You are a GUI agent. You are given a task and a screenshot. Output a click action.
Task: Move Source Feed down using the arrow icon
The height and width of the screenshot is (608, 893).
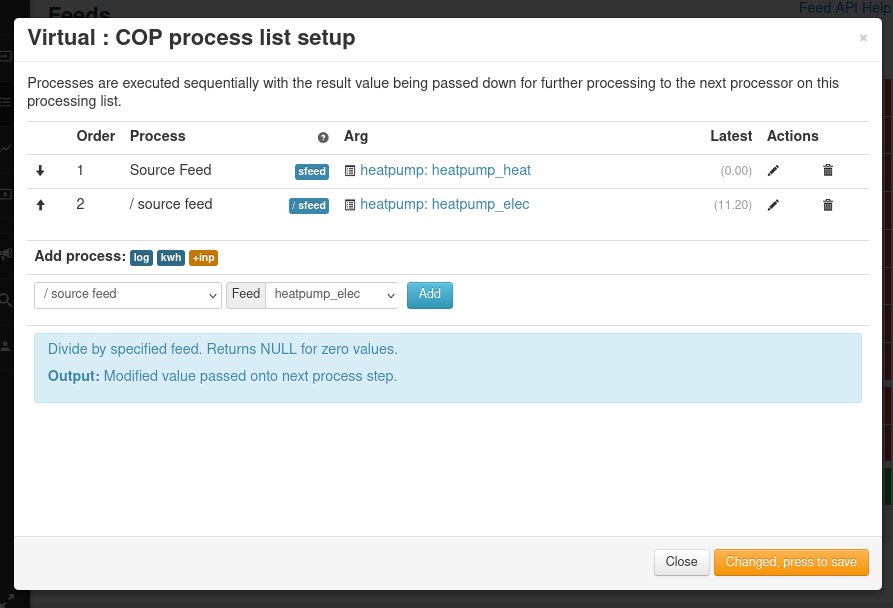pyautogui.click(x=40, y=170)
